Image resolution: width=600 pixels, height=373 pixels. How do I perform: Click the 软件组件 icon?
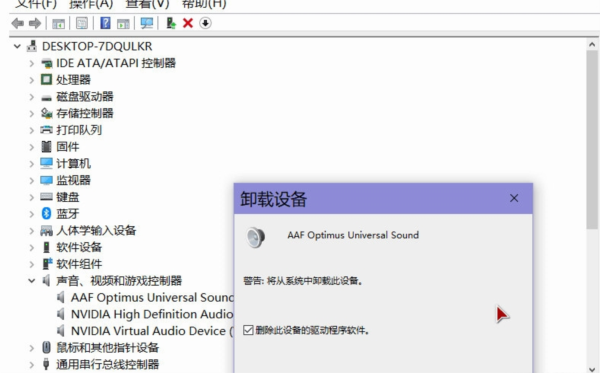coord(47,264)
